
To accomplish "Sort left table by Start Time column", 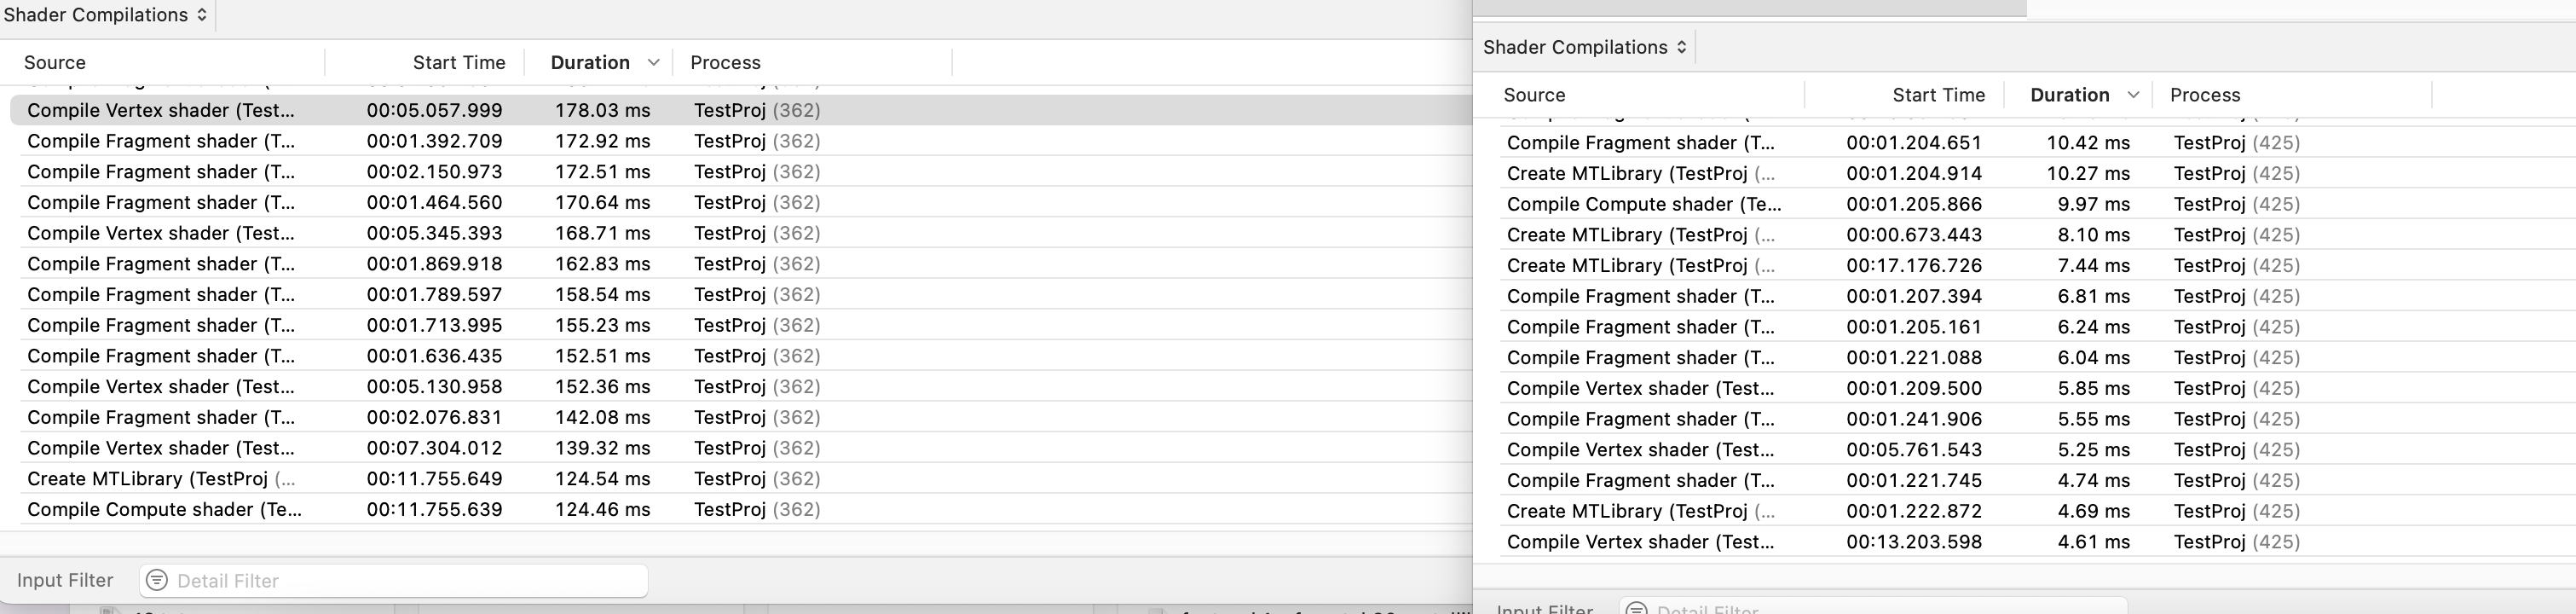I will click(x=458, y=63).
